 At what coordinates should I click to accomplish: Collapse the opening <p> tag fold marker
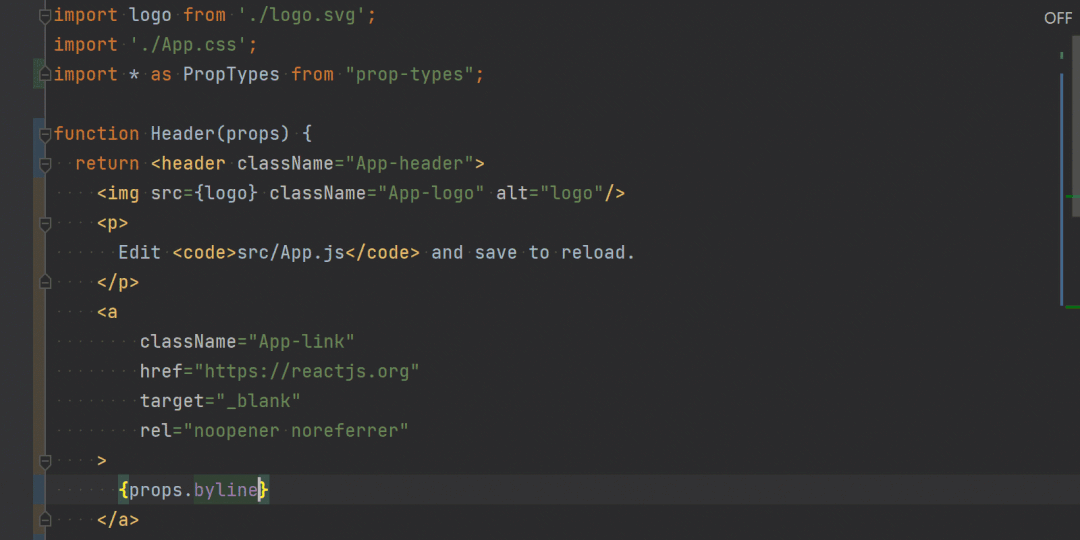(45, 223)
